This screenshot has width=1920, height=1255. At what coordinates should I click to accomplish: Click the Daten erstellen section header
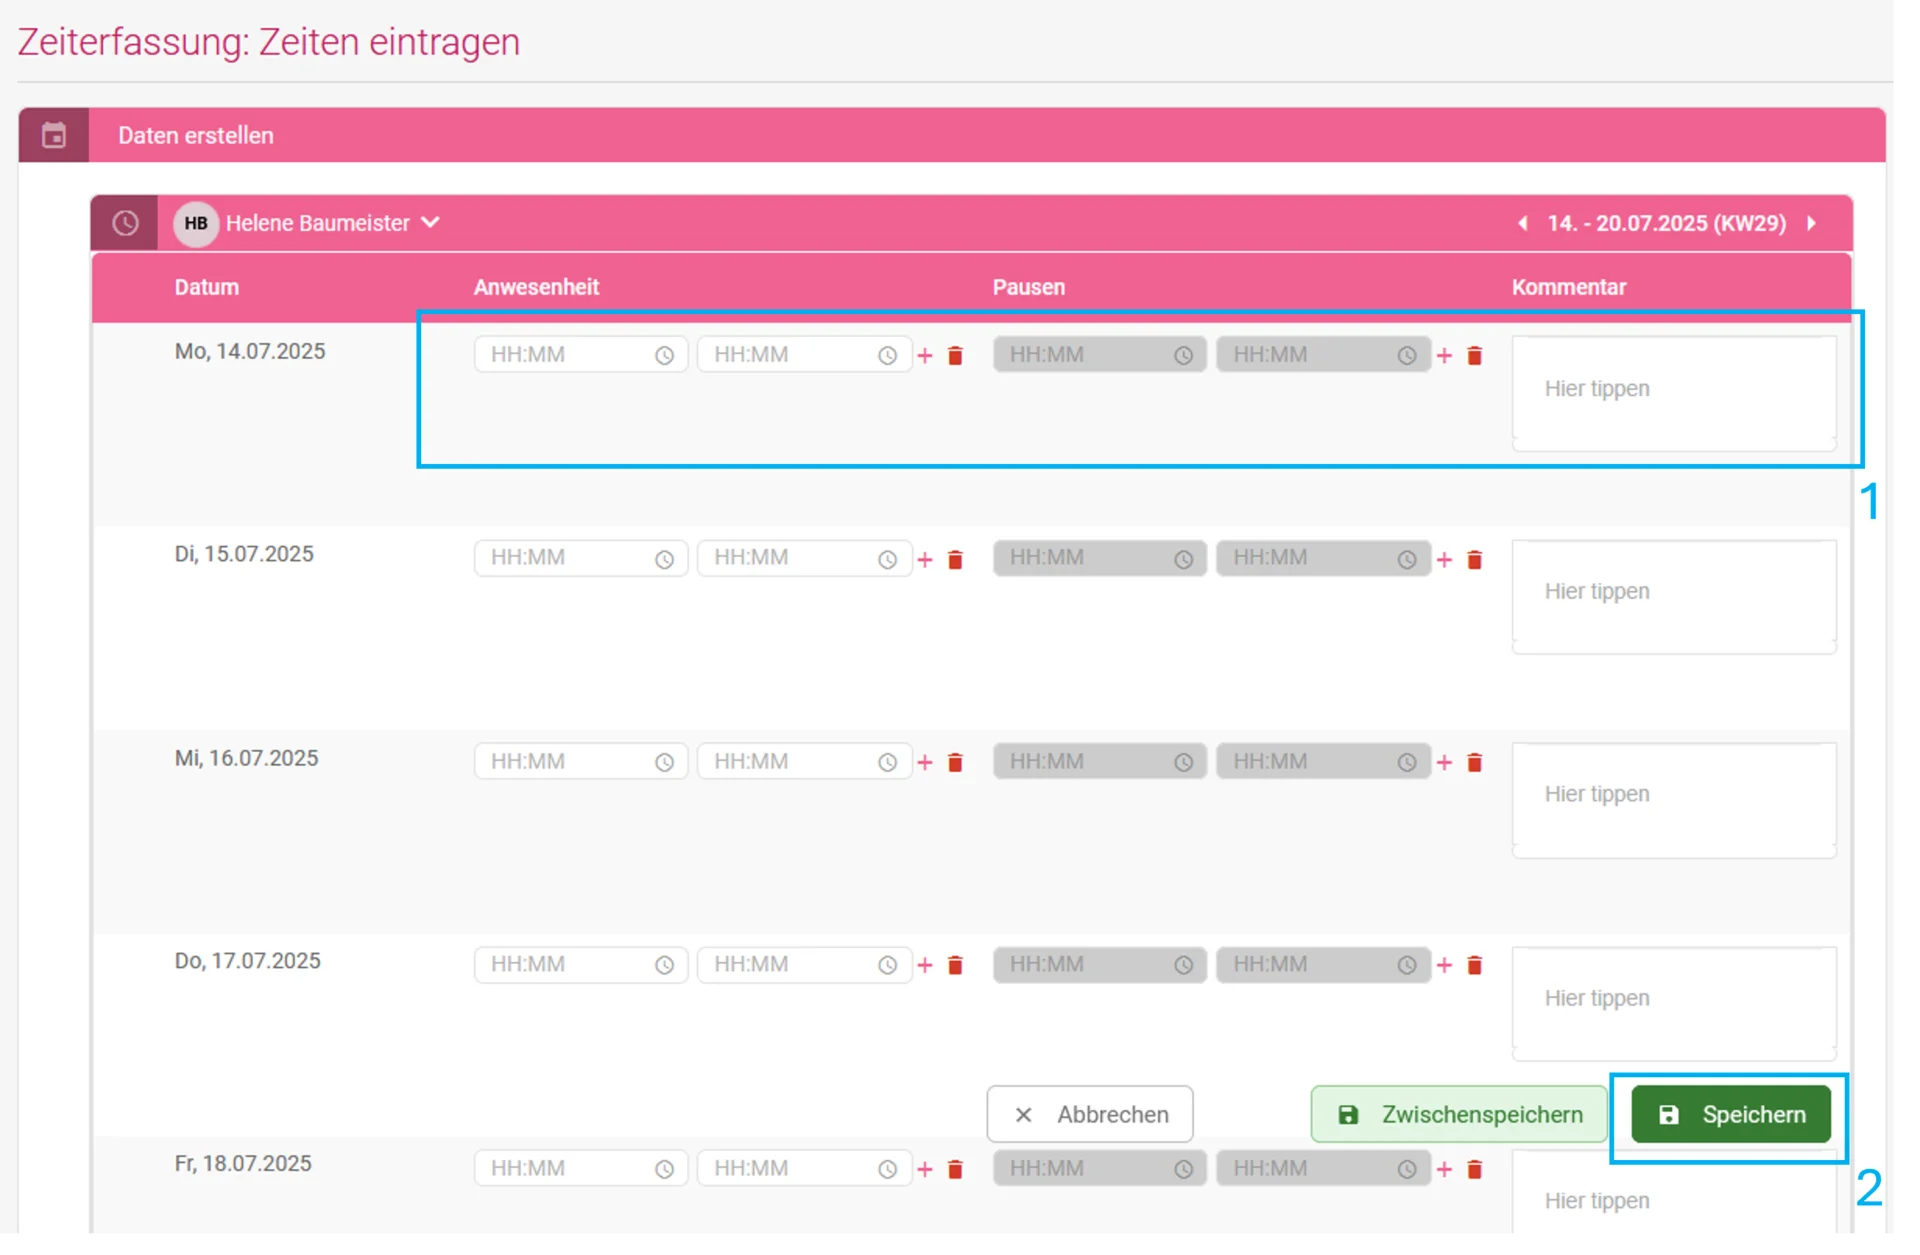952,135
